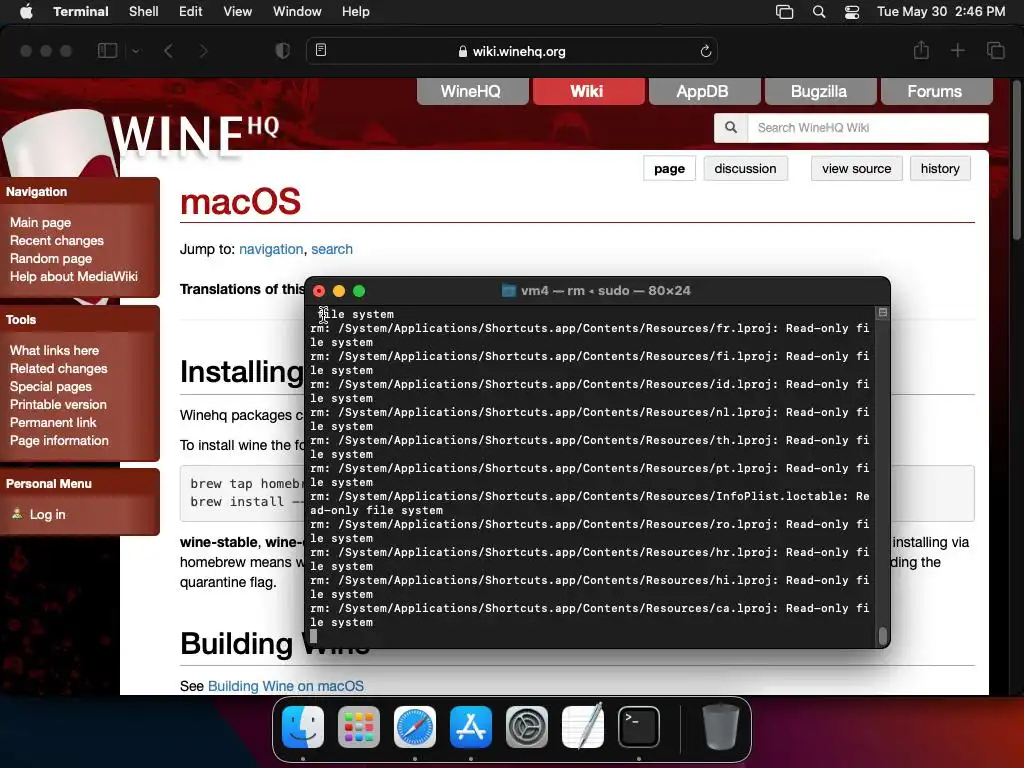
Task: Toggle the Safari sidebar
Action: (108, 51)
